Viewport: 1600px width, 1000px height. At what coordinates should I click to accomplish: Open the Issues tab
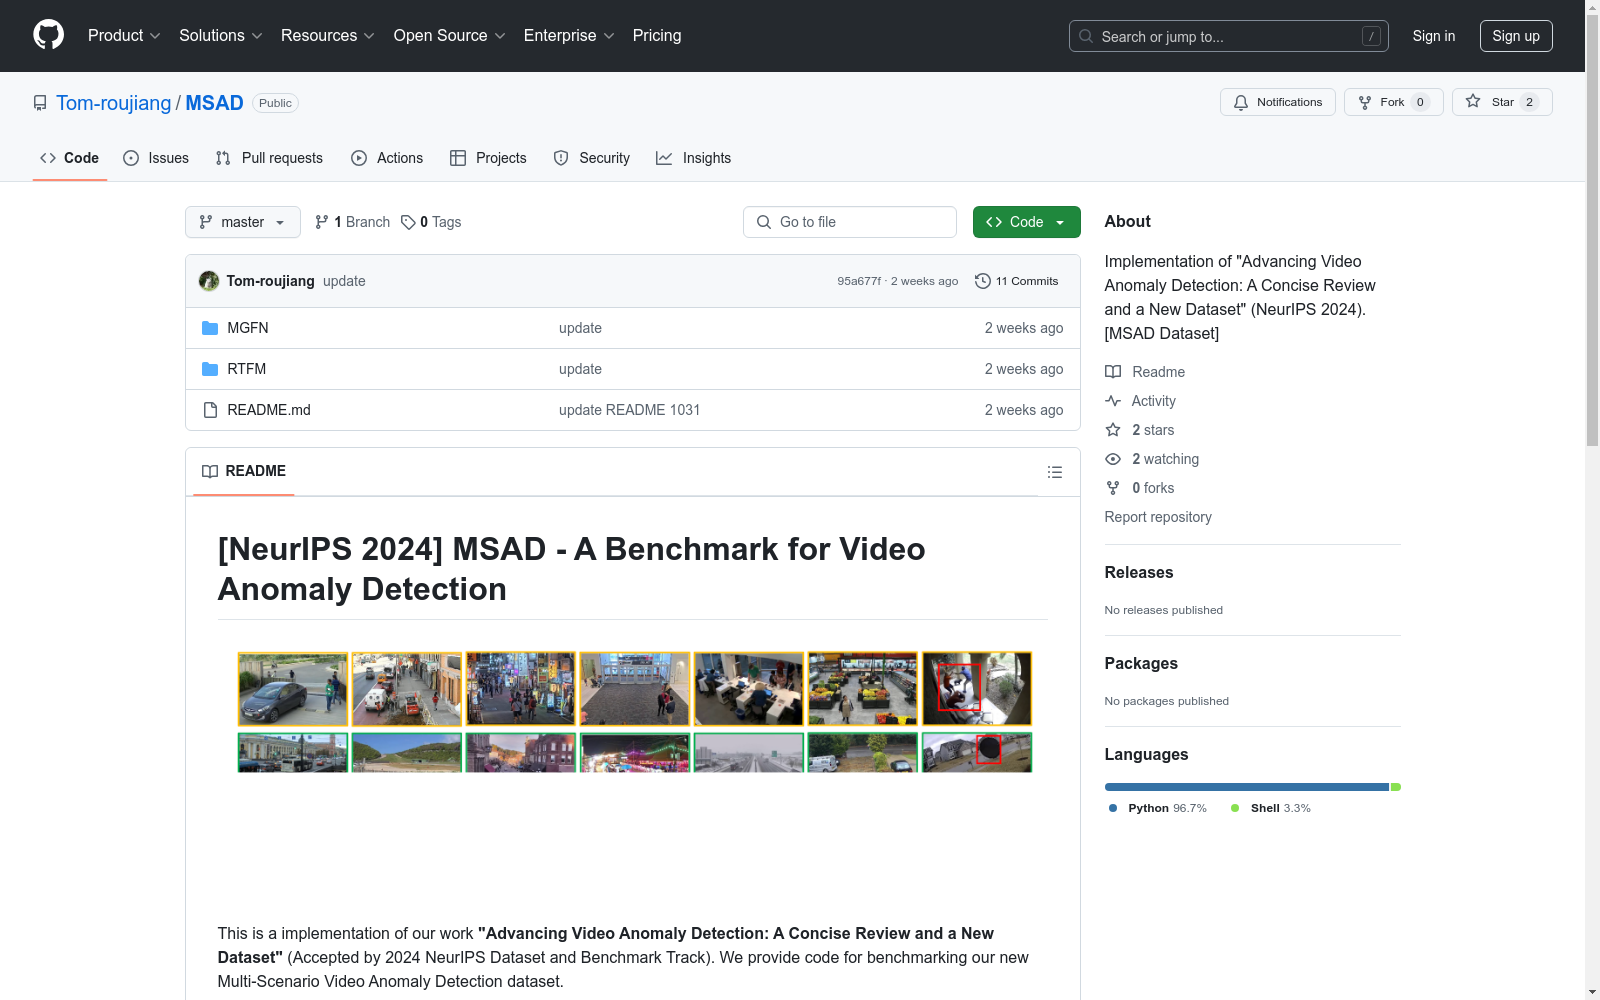pyautogui.click(x=156, y=158)
